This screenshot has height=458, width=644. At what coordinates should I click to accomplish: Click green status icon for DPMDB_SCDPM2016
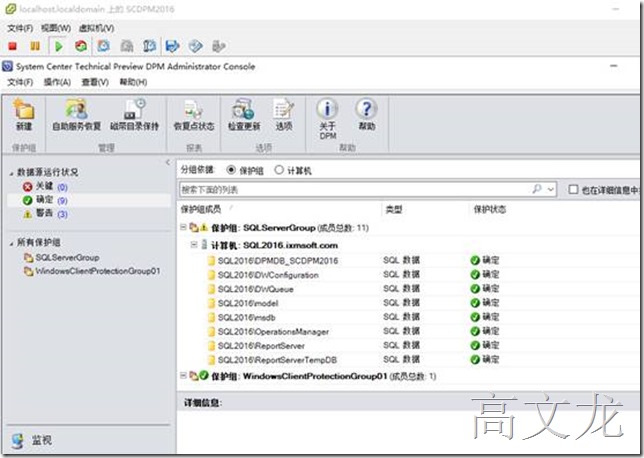(x=475, y=260)
